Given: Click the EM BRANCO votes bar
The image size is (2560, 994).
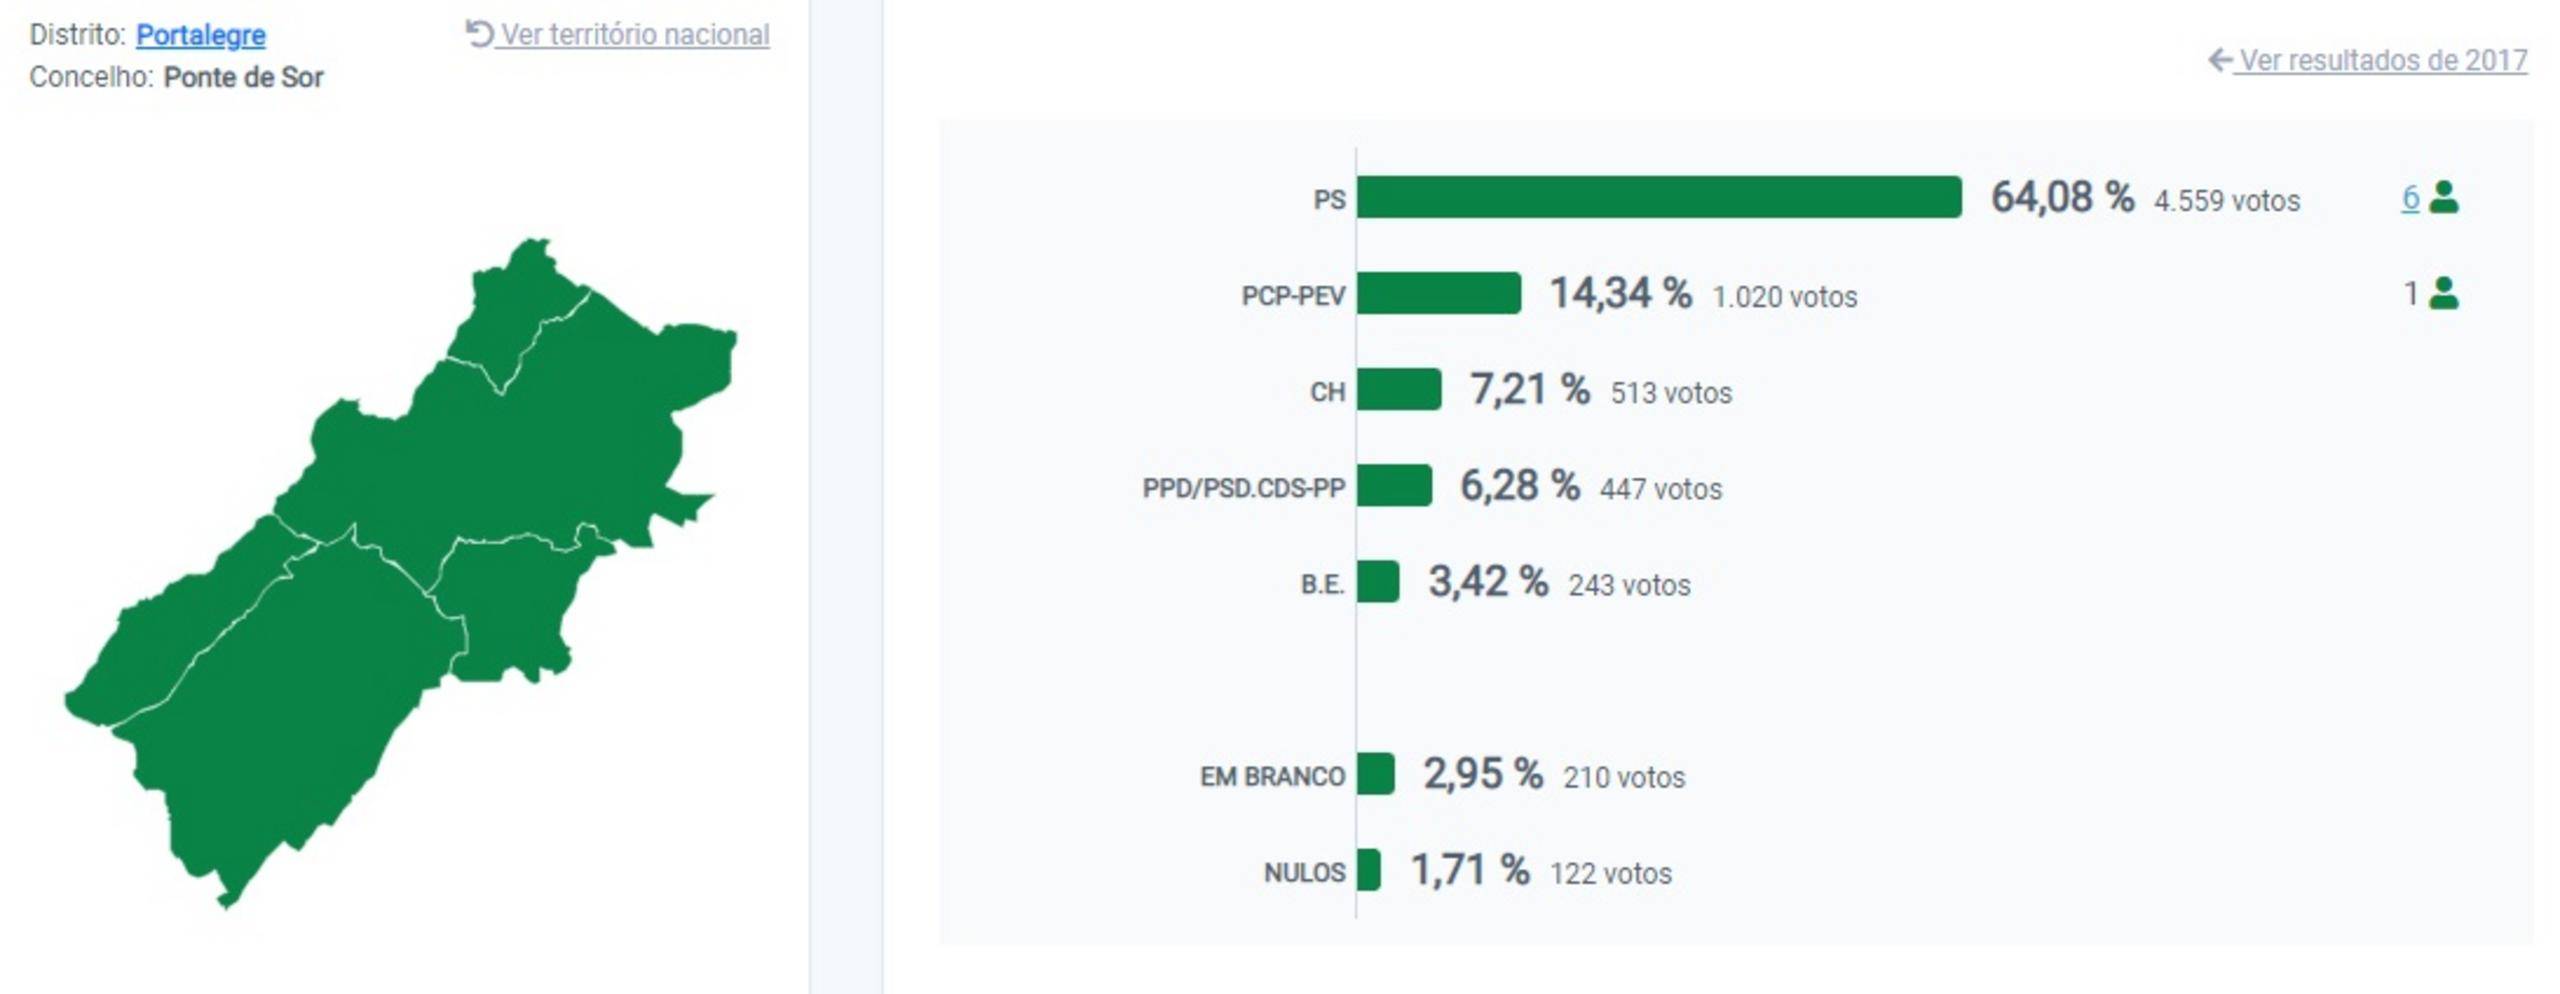Looking at the screenshot, I should [x=1375, y=773].
